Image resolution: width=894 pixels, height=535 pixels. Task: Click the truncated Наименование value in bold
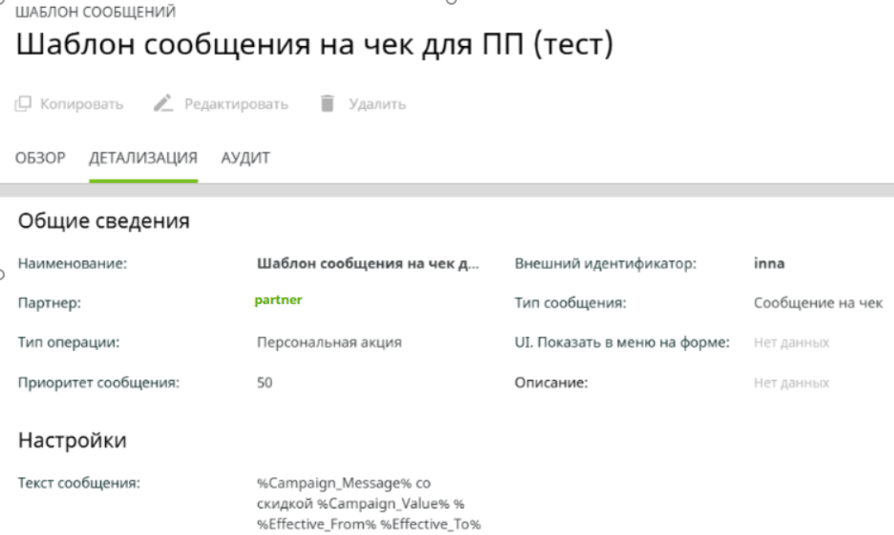pos(368,264)
